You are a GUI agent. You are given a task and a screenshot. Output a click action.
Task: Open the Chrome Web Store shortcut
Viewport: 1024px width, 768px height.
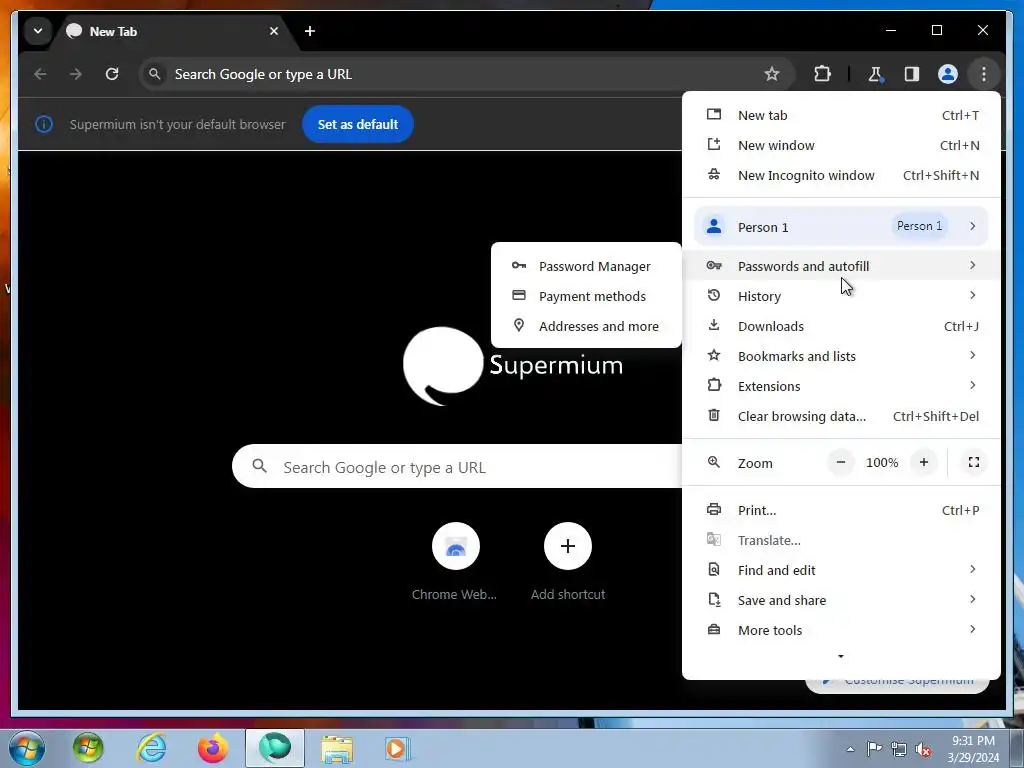pos(455,563)
